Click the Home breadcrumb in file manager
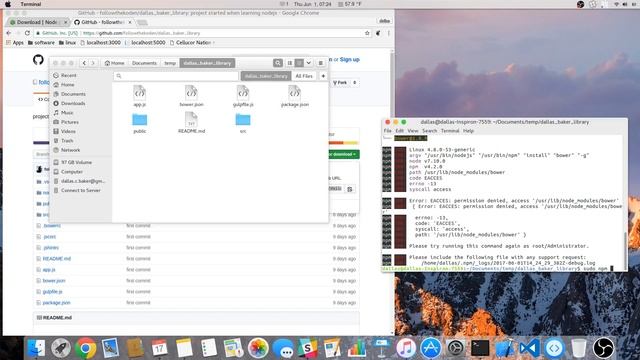Image resolution: width=640 pixels, height=360 pixels. (114, 63)
